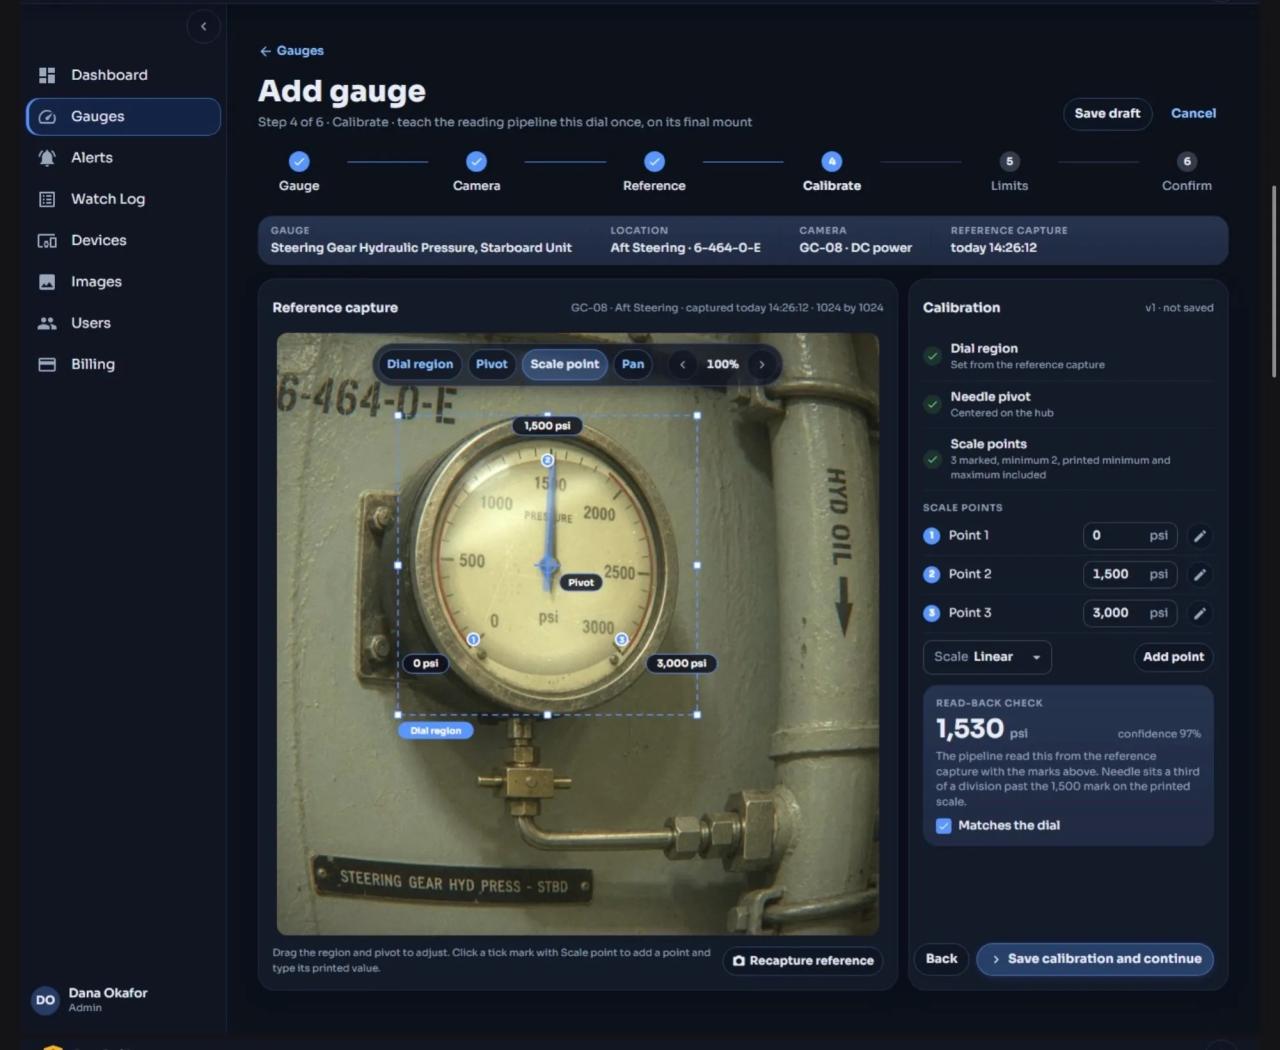Click the Add point button
This screenshot has width=1280, height=1050.
1173,657
